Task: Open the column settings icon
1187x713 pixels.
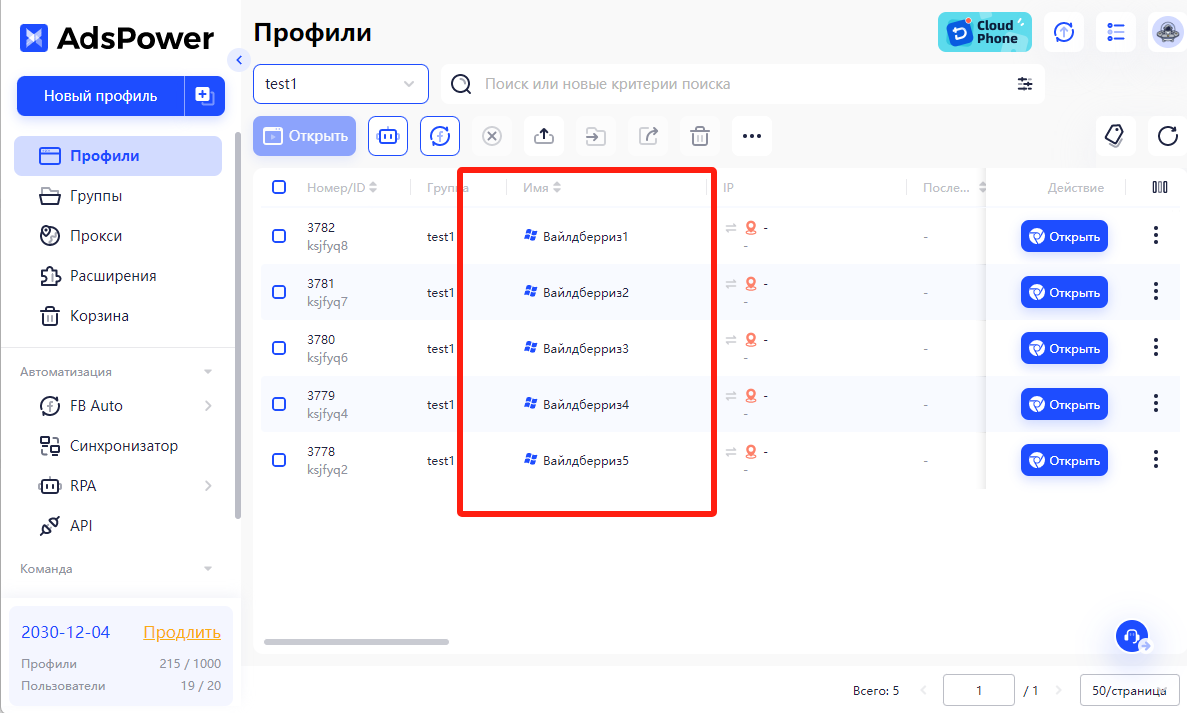Action: pos(1160,187)
